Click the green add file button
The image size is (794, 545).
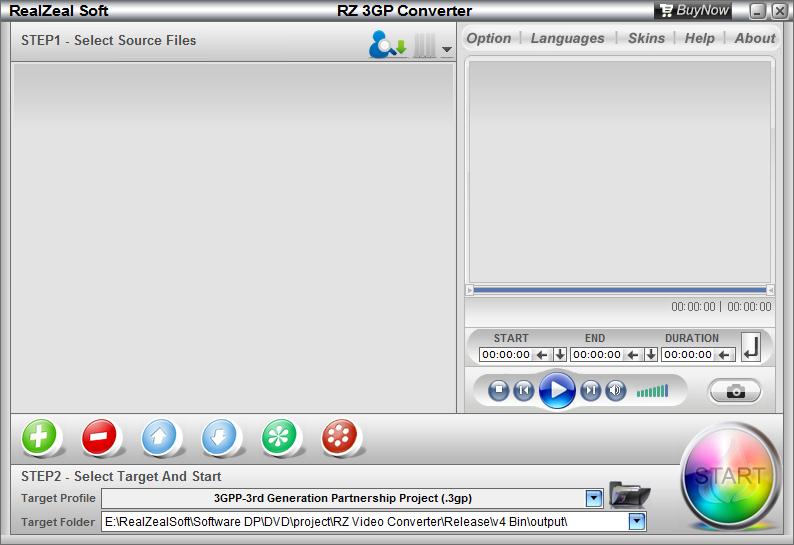coord(40,437)
